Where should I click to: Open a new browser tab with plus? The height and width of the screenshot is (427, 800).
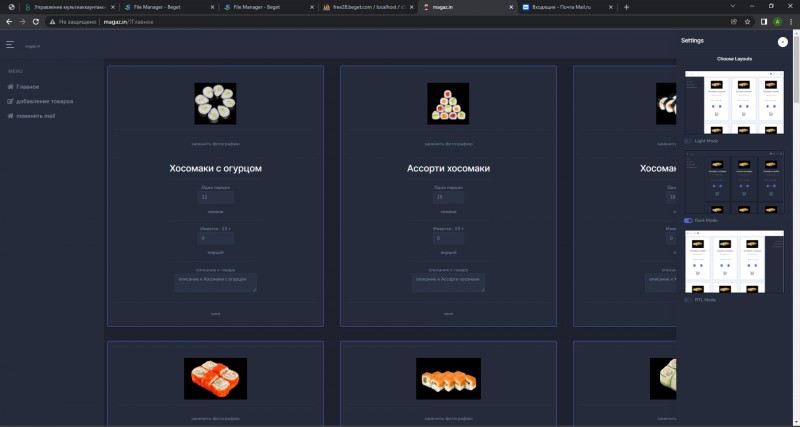tap(626, 7)
